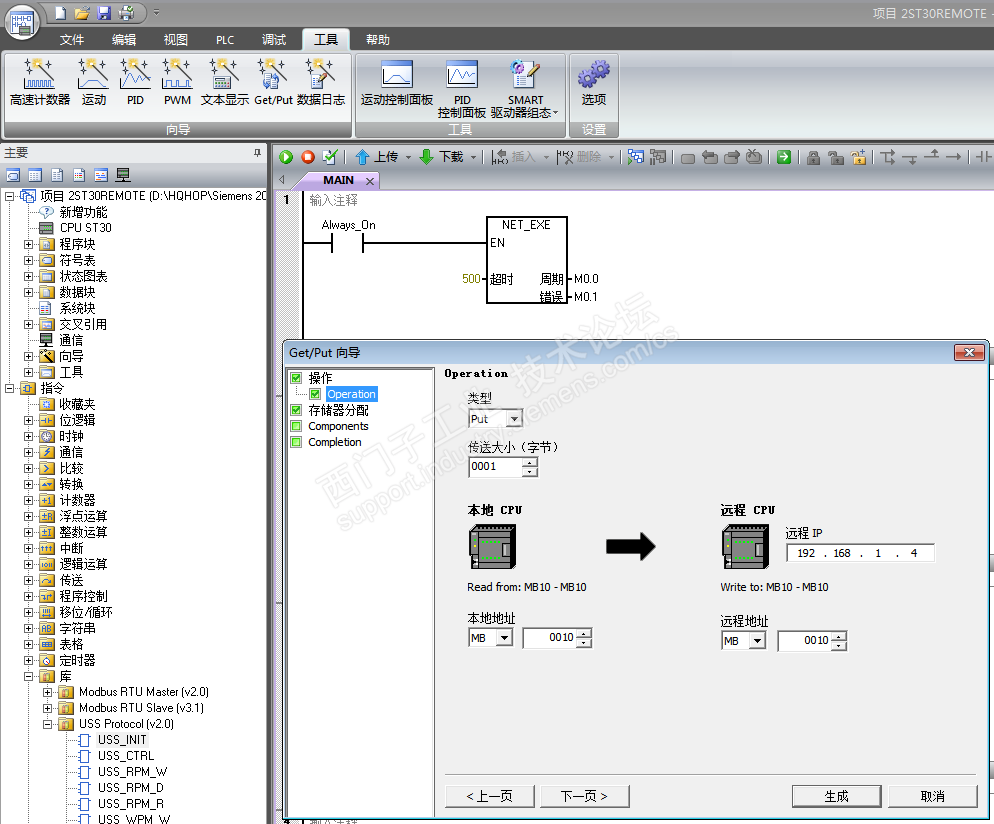
Task: Expand the Modbus RTU Master (v2.0) library
Action: (48, 692)
